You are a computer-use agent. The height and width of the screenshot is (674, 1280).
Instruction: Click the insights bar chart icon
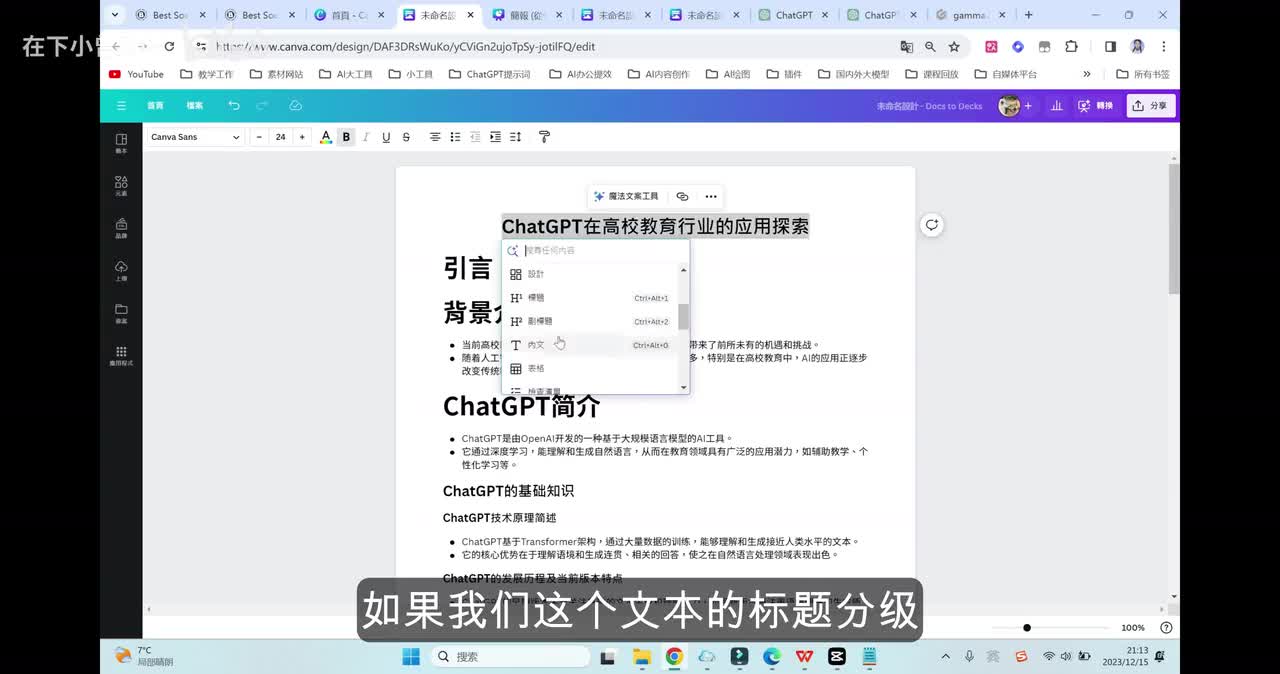click(x=1056, y=106)
